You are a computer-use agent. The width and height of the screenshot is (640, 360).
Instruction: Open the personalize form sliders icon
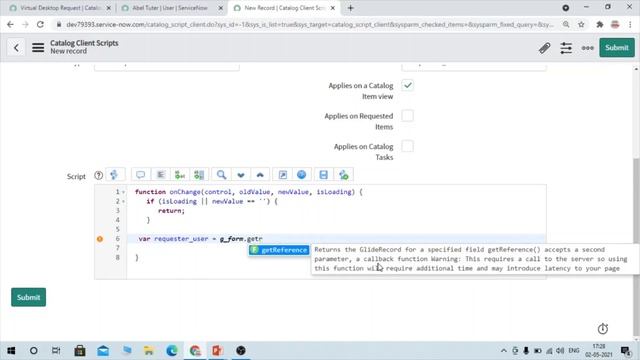point(566,48)
